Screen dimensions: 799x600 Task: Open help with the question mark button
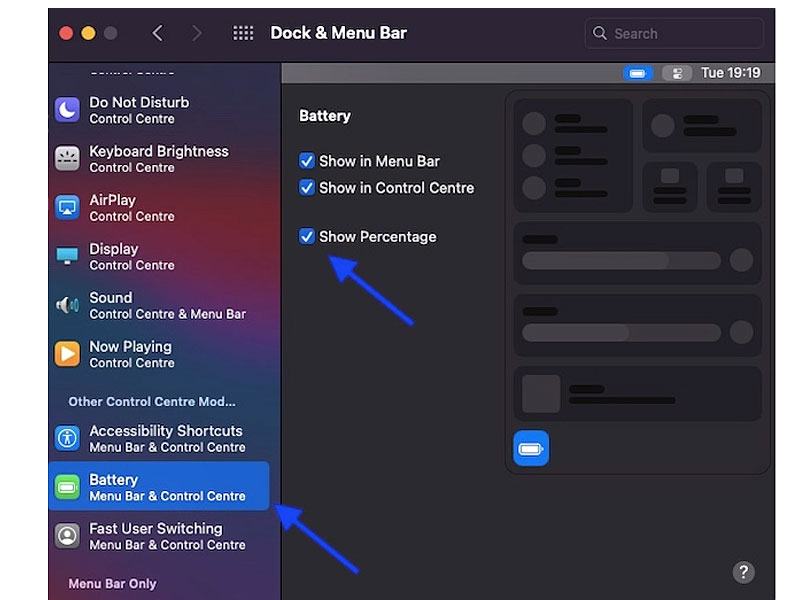[x=743, y=572]
